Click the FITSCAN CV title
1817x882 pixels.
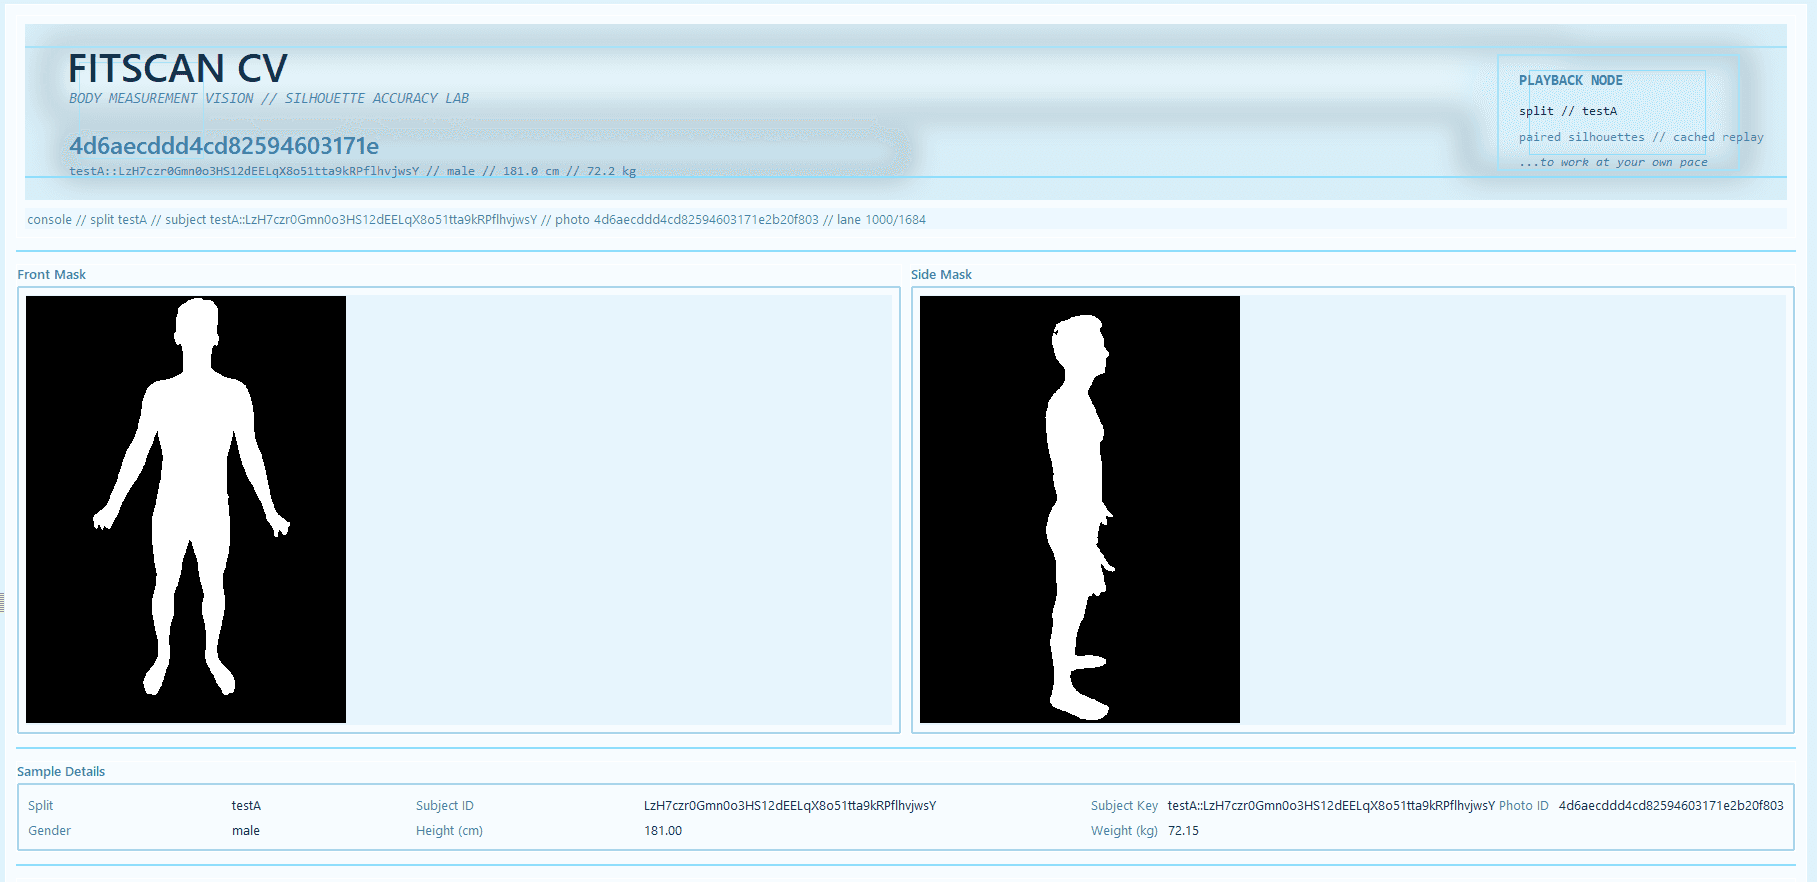[177, 68]
